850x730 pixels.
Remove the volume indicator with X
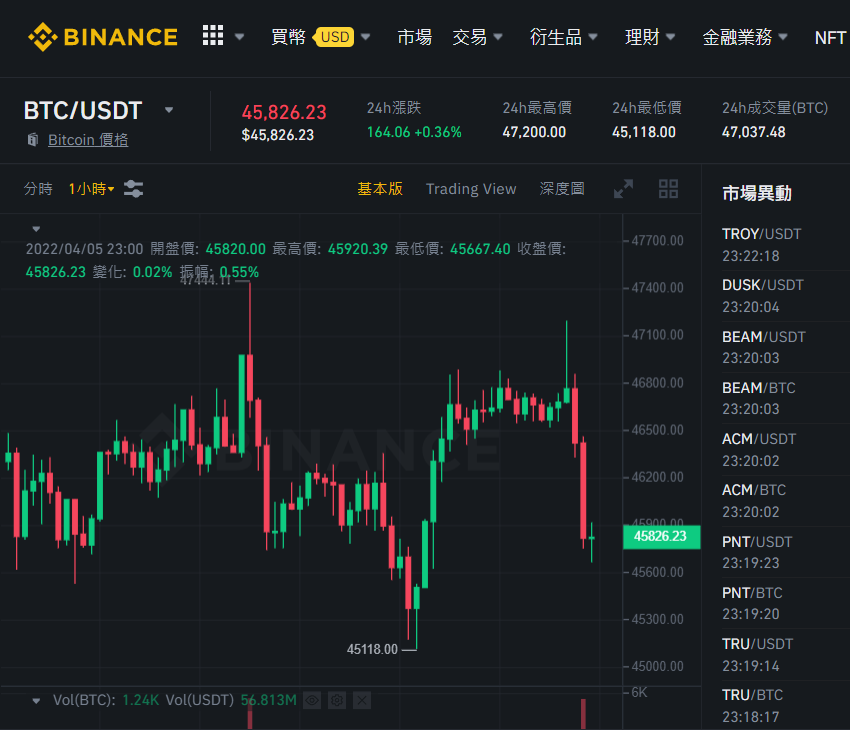(362, 700)
